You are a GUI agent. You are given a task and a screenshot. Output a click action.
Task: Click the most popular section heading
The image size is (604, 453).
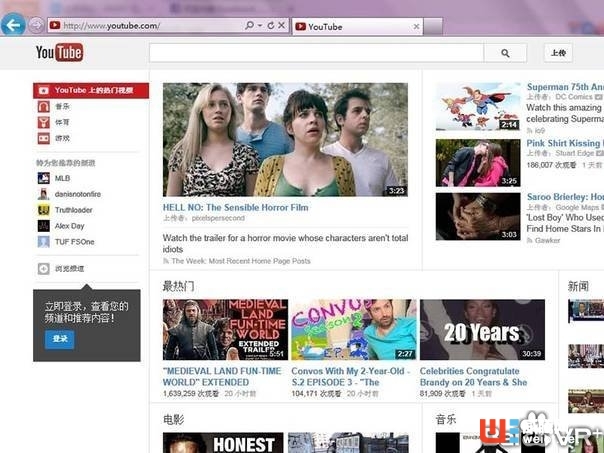pos(179,286)
